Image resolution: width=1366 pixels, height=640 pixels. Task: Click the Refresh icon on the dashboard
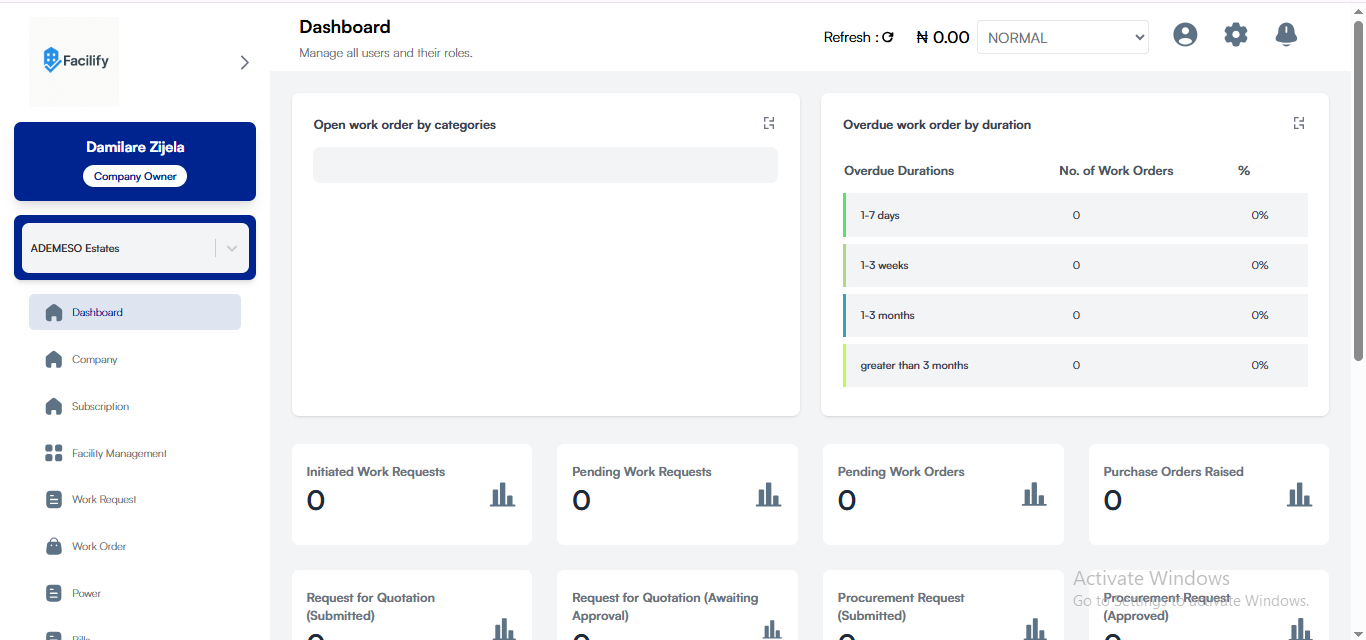click(x=888, y=37)
